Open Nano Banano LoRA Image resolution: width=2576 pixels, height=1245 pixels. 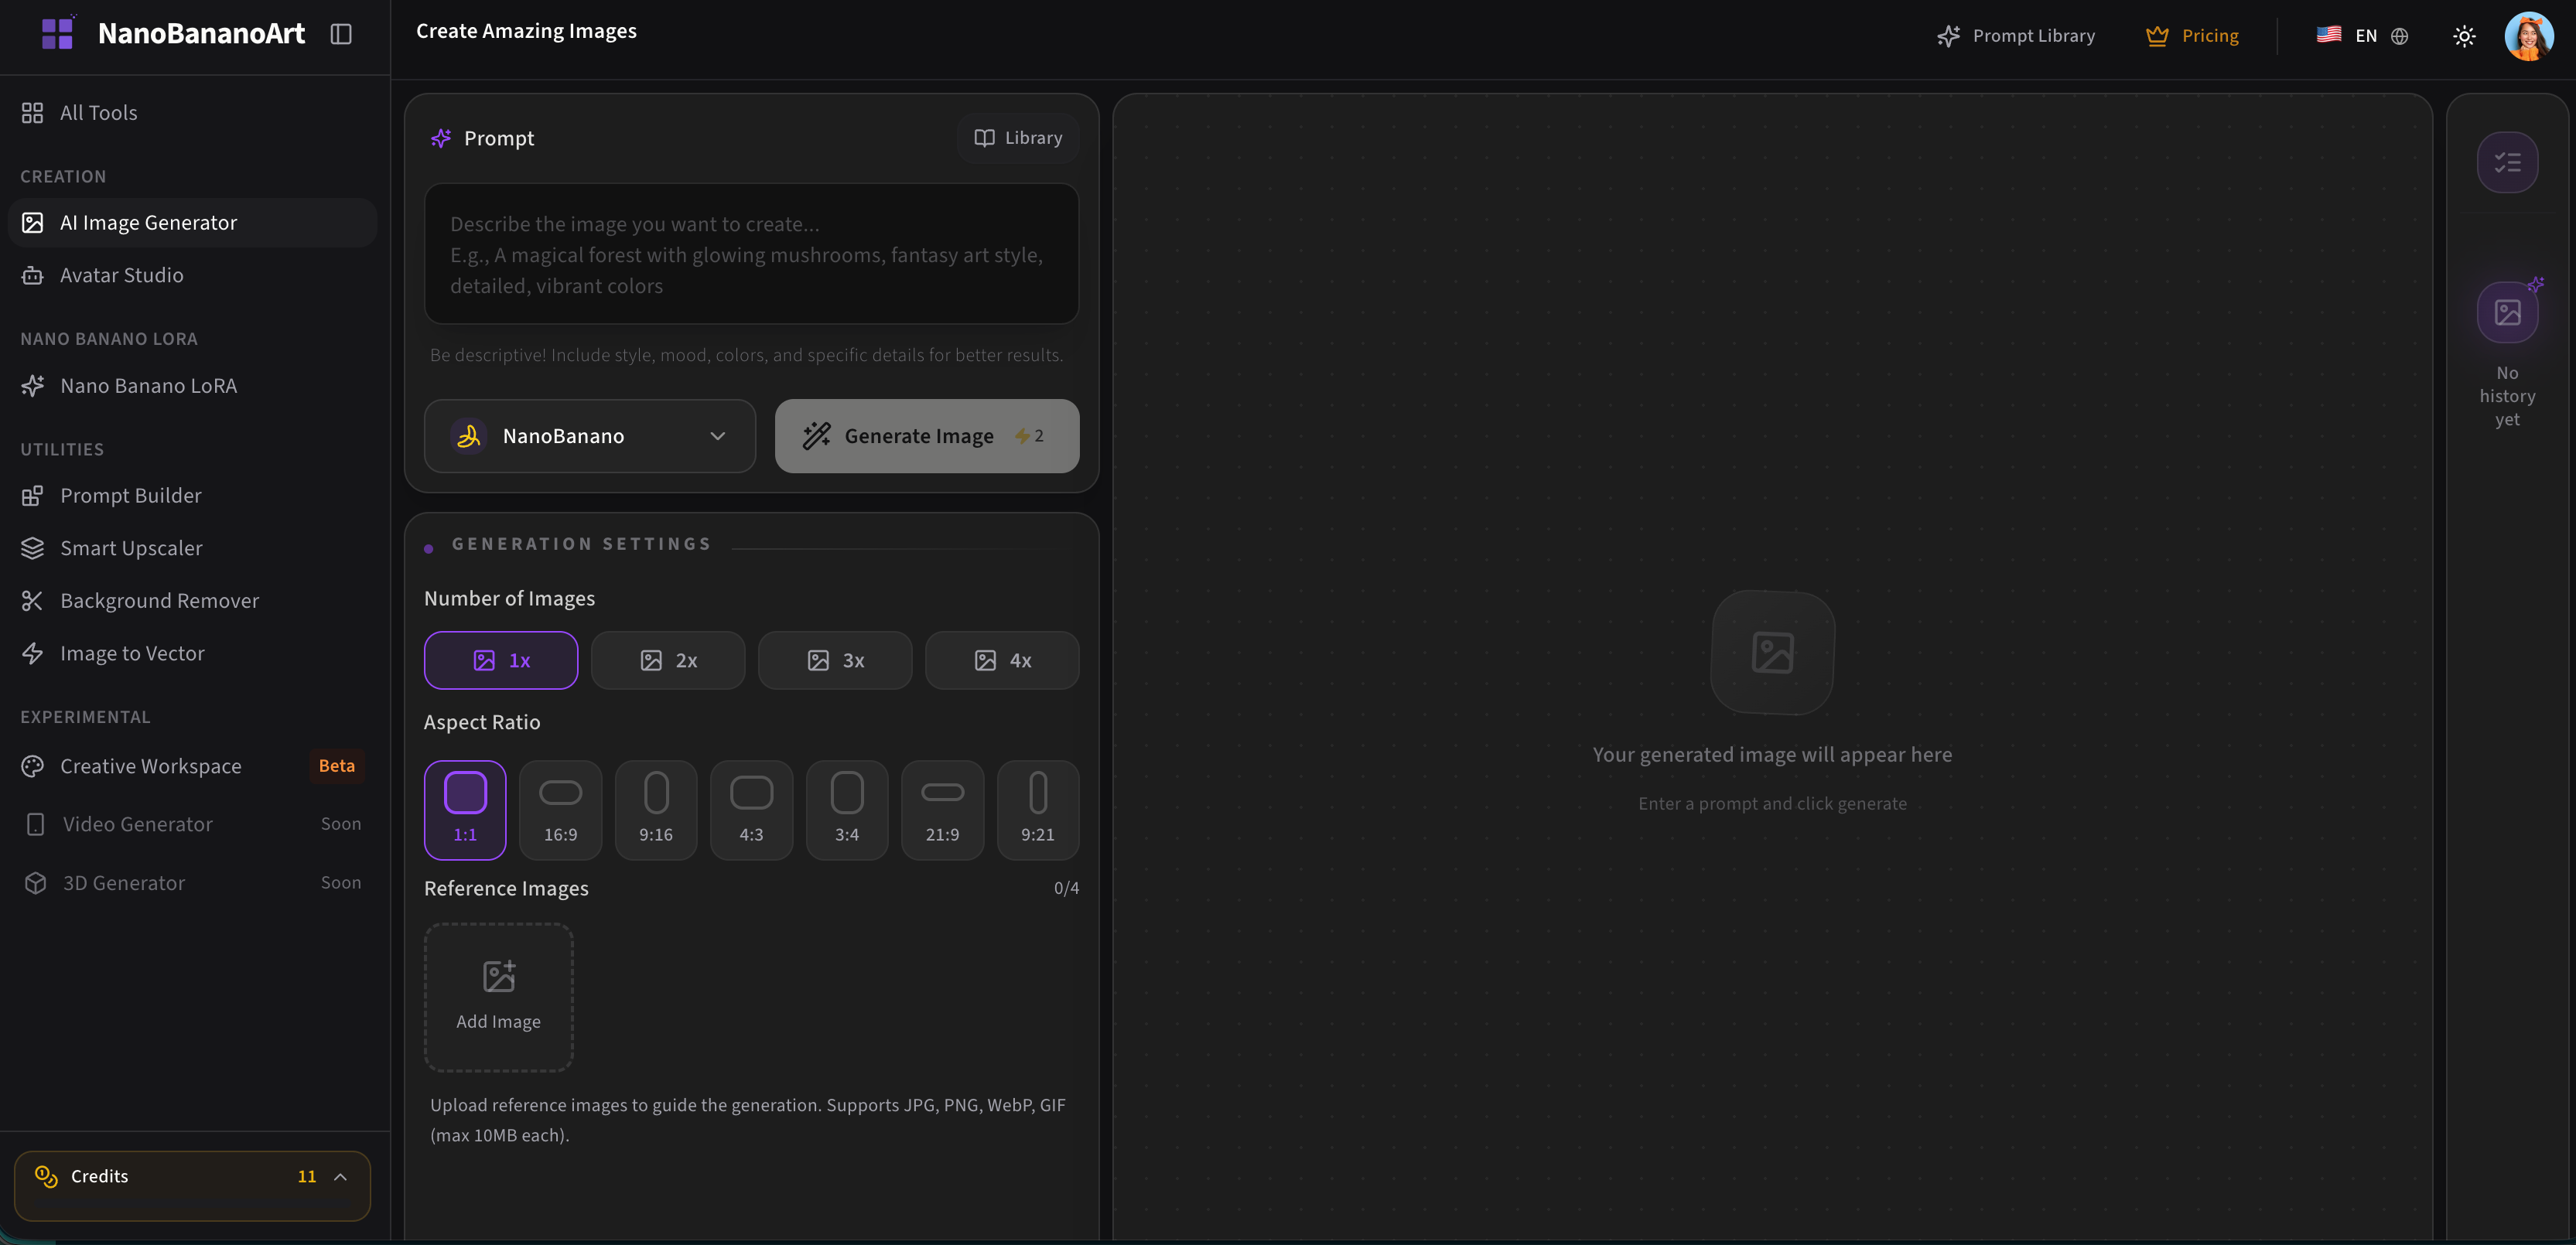[148, 385]
